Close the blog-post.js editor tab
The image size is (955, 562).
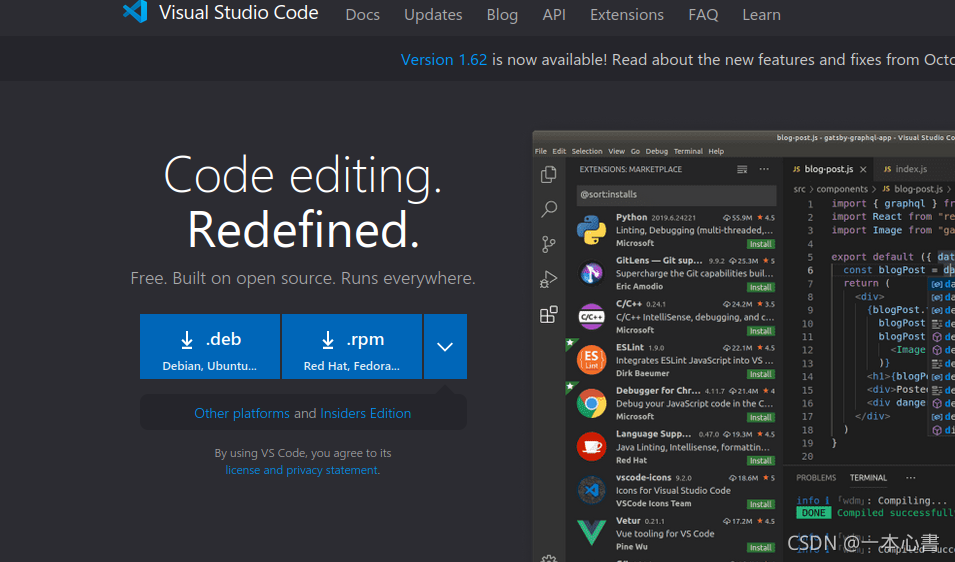pos(863,169)
